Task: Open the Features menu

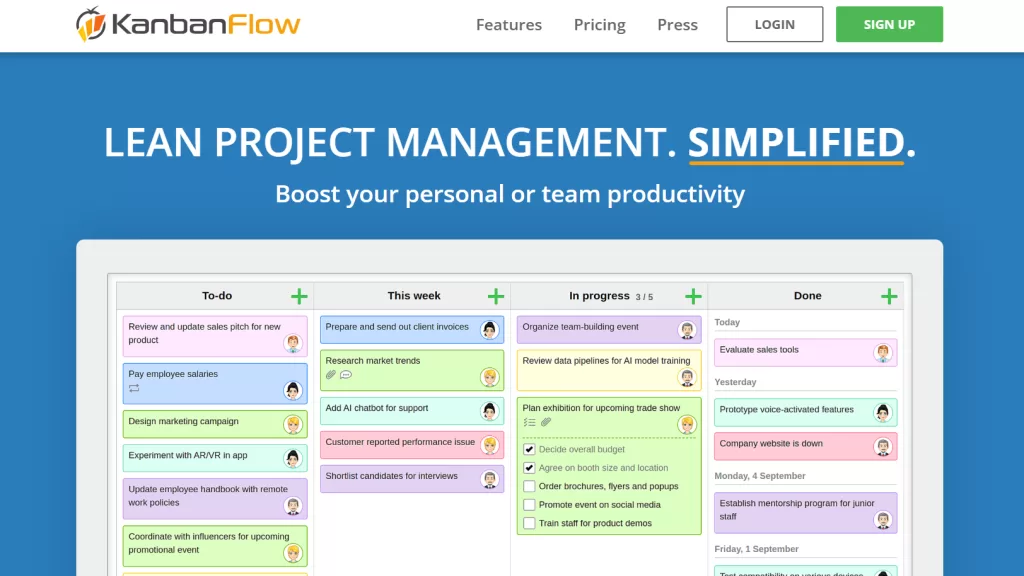Action: point(509,24)
